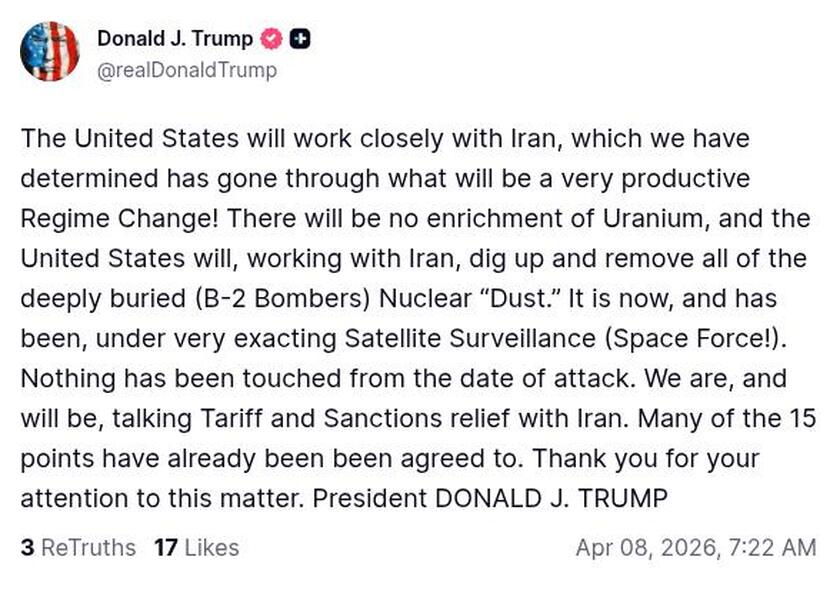Click the Donald J. Trump display name

pos(173,40)
